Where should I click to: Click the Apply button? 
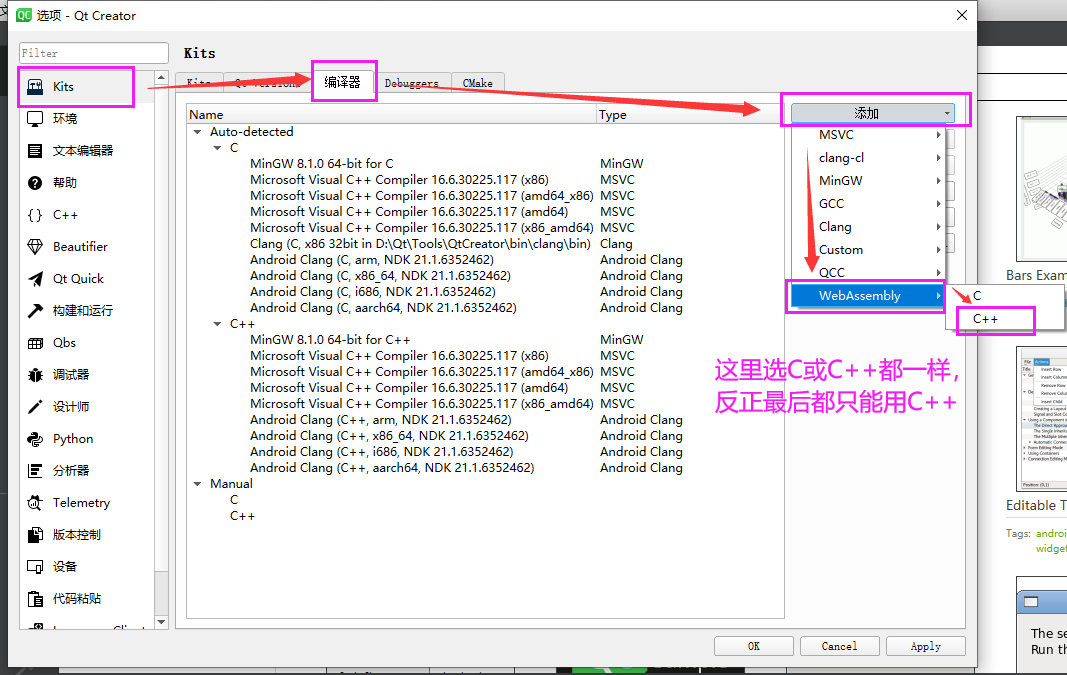coord(925,645)
